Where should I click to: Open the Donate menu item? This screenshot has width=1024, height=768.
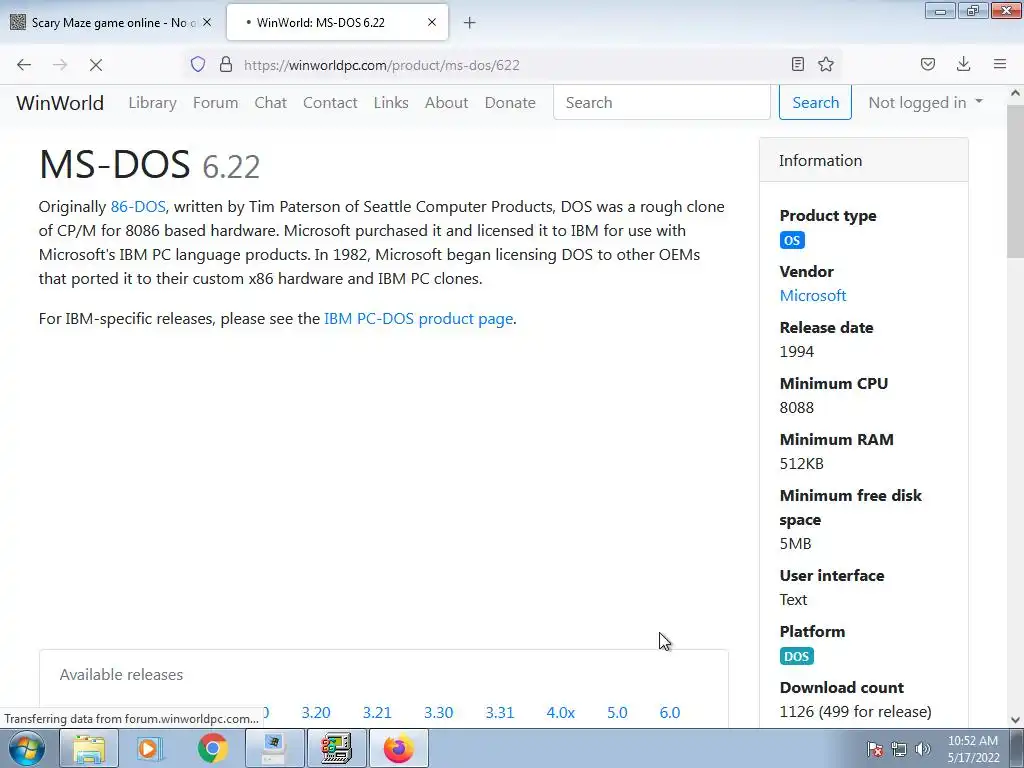pyautogui.click(x=510, y=103)
